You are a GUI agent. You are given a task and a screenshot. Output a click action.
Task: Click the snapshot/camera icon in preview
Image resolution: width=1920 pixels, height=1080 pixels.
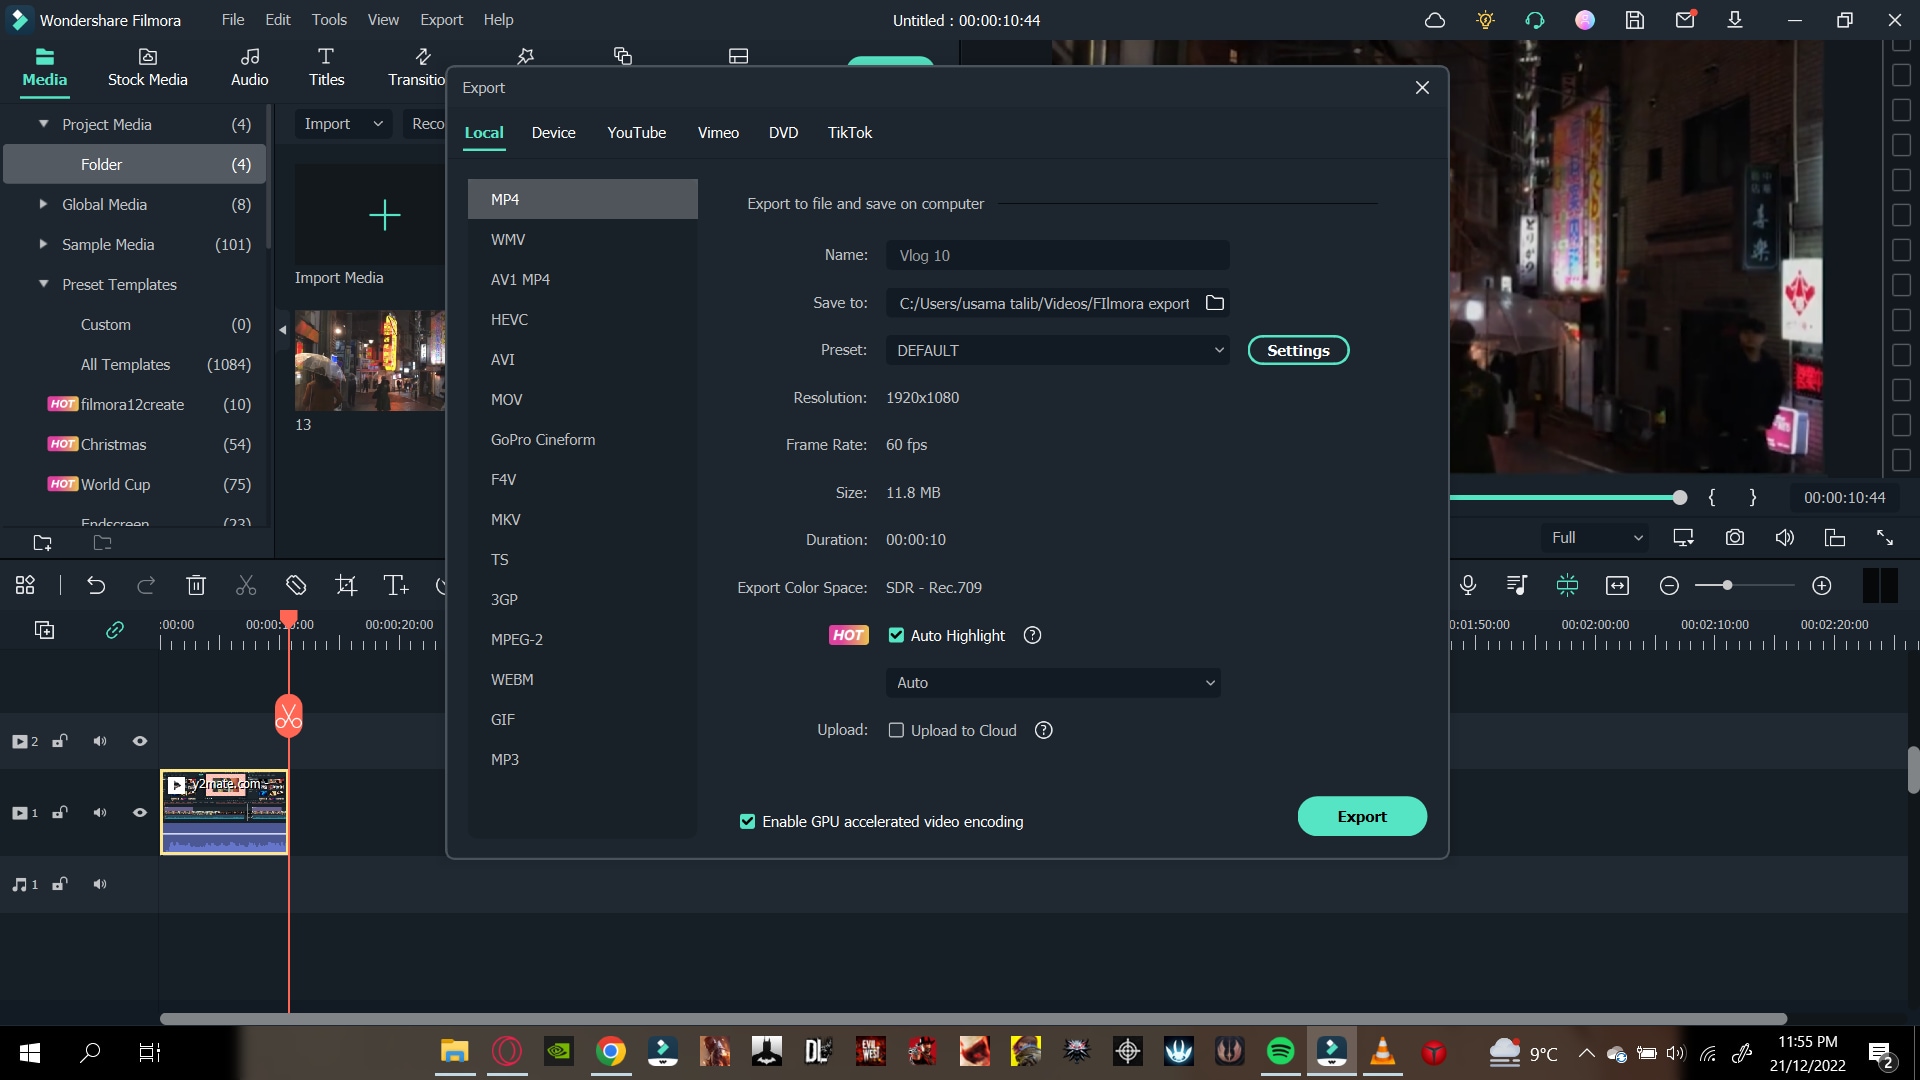point(1735,537)
